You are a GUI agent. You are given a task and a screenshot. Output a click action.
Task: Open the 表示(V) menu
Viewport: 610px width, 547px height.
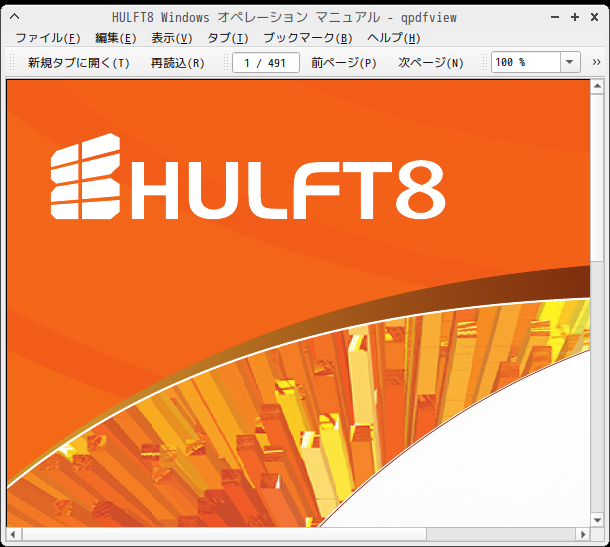(x=172, y=38)
